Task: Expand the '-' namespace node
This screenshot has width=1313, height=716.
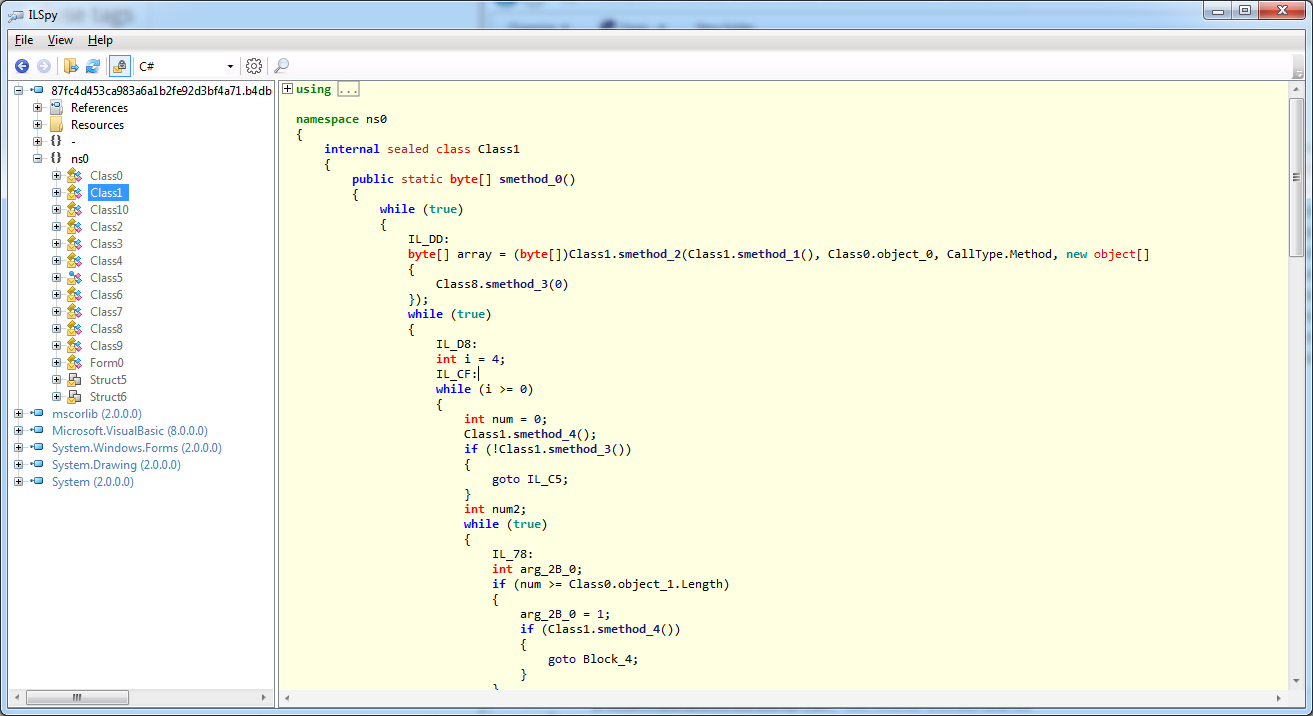Action: tap(38, 141)
